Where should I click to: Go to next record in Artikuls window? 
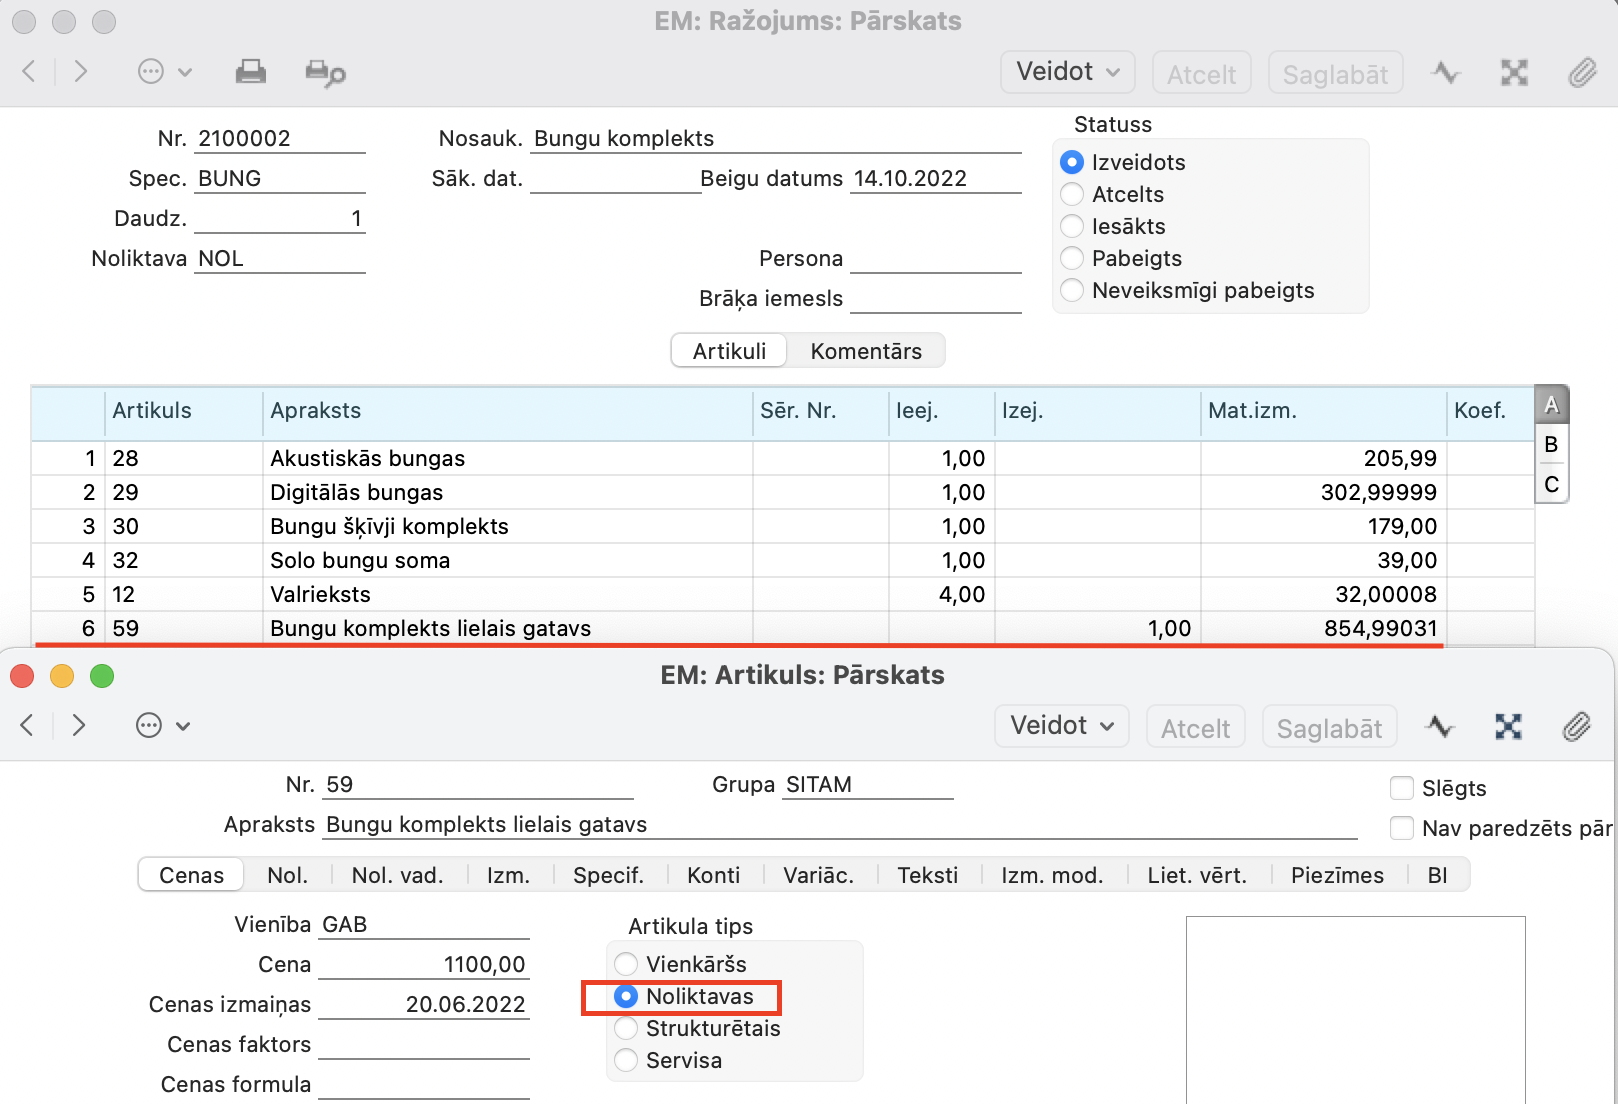tap(79, 725)
